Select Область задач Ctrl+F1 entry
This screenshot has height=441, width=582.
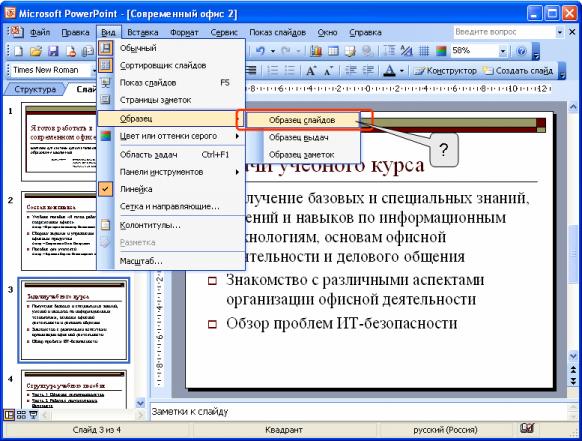171,154
